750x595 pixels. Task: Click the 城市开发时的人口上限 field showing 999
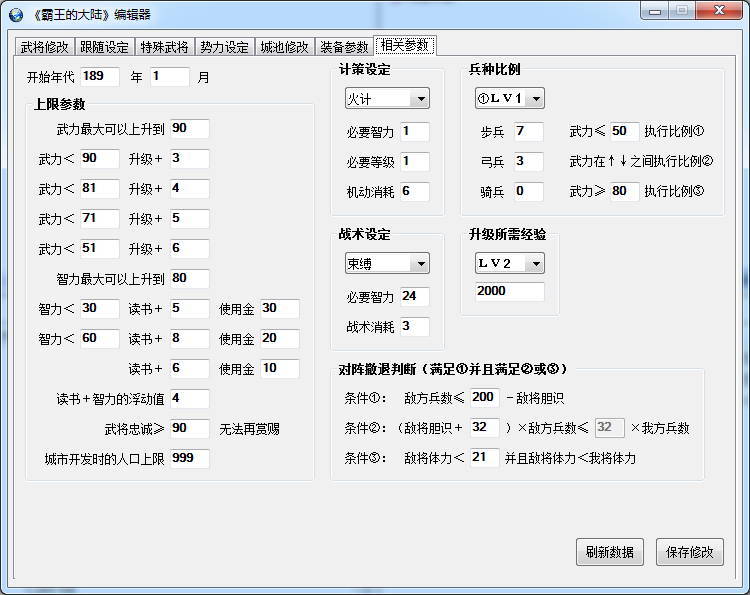189,459
